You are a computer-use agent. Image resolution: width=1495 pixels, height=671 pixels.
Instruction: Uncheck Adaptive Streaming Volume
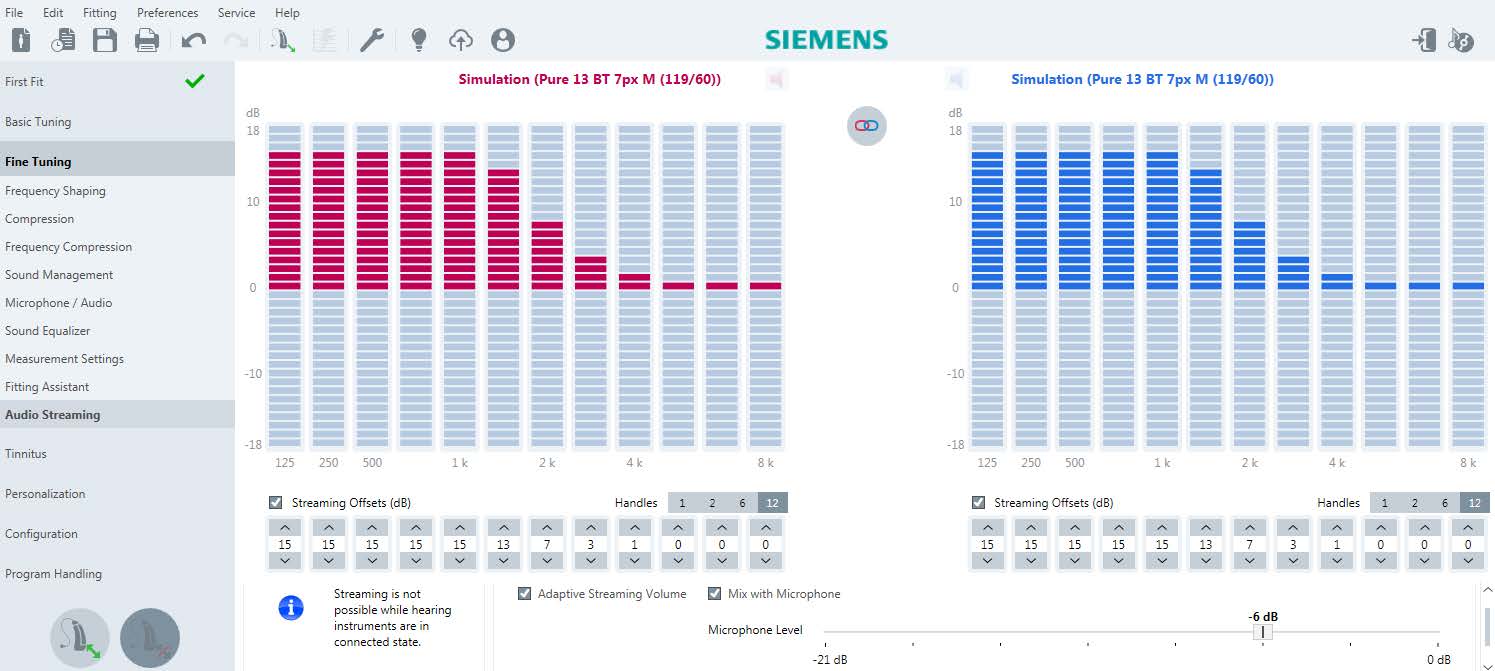525,594
